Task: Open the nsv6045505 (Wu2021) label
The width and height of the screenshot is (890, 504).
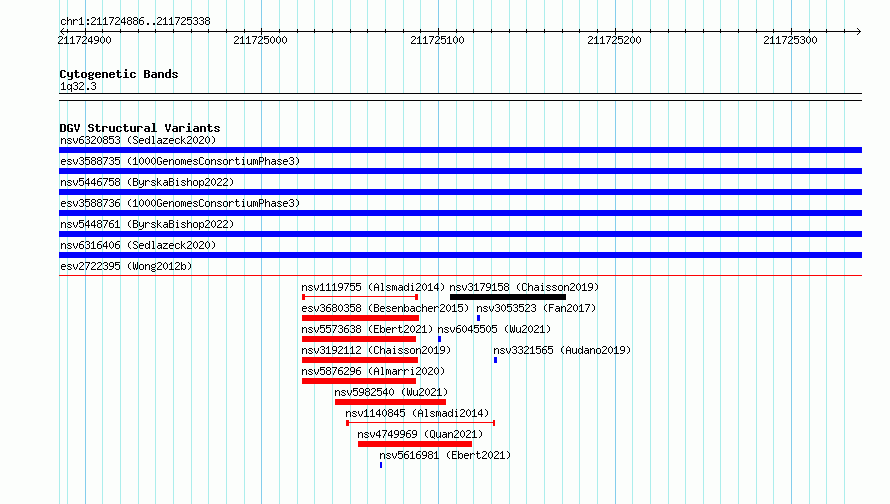Action: point(494,329)
